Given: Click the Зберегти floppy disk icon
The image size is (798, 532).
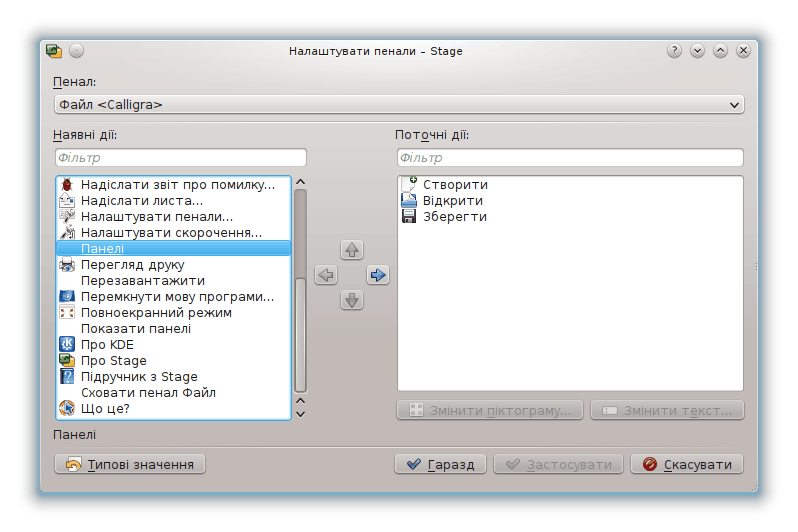Looking at the screenshot, I should [x=409, y=217].
